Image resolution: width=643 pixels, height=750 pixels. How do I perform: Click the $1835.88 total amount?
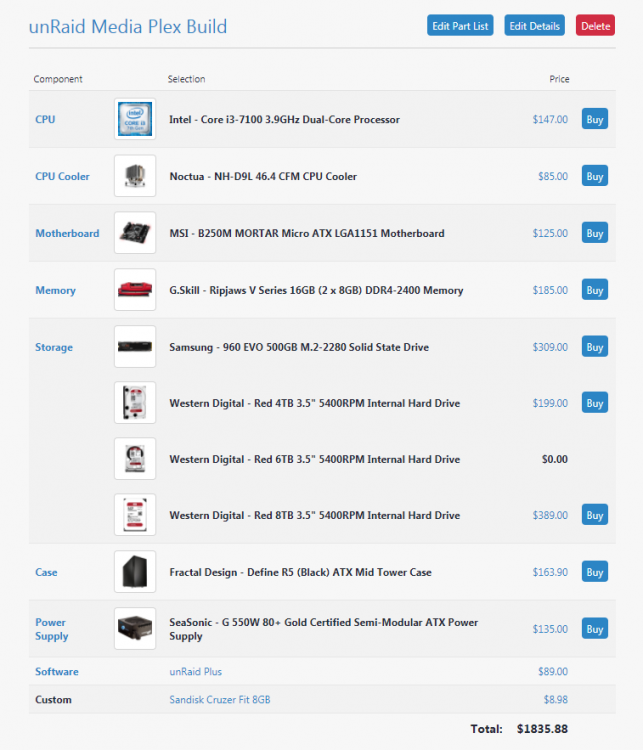(543, 729)
